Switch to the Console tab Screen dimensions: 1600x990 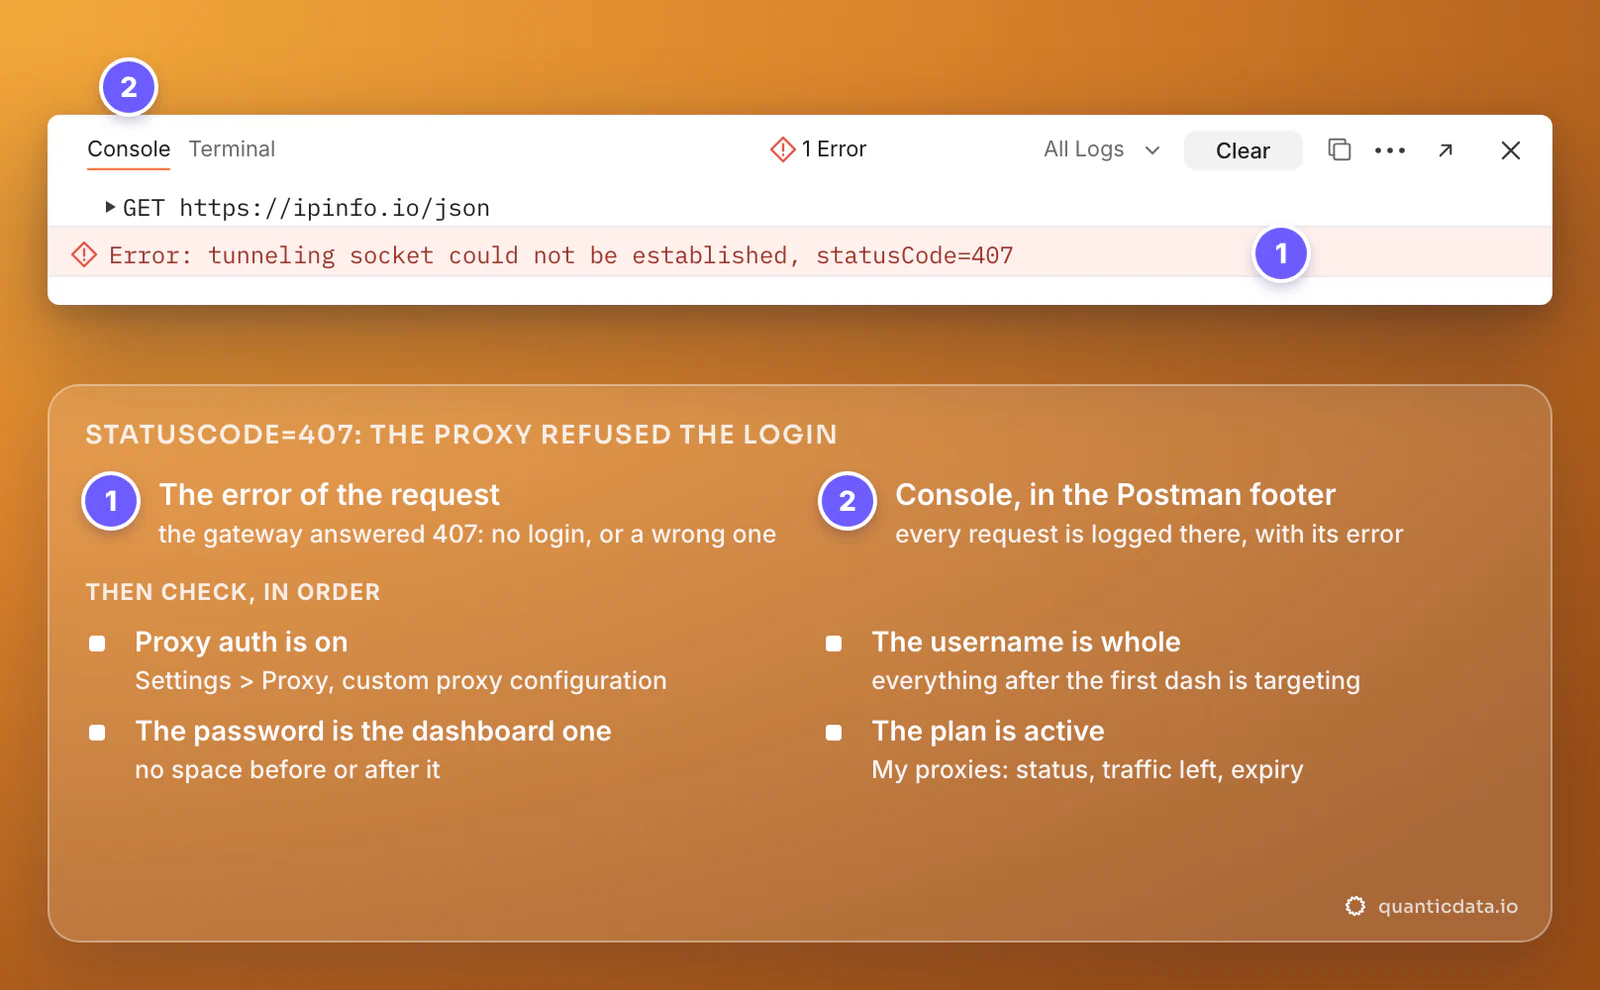129,149
